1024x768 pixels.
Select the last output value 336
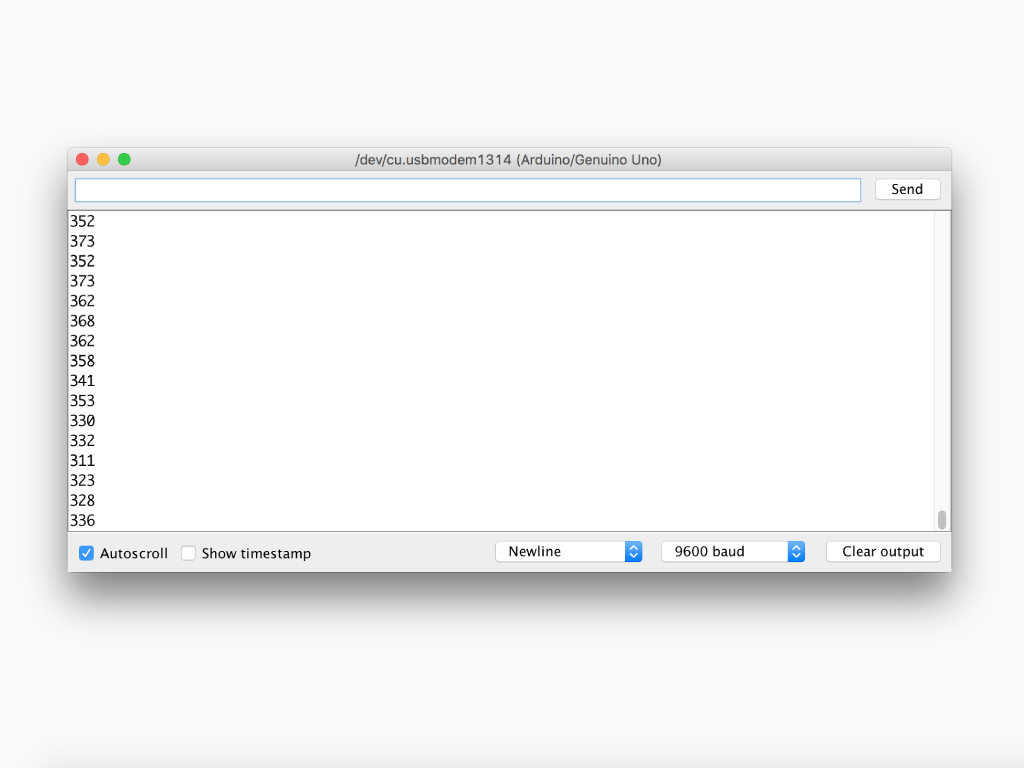coord(82,520)
